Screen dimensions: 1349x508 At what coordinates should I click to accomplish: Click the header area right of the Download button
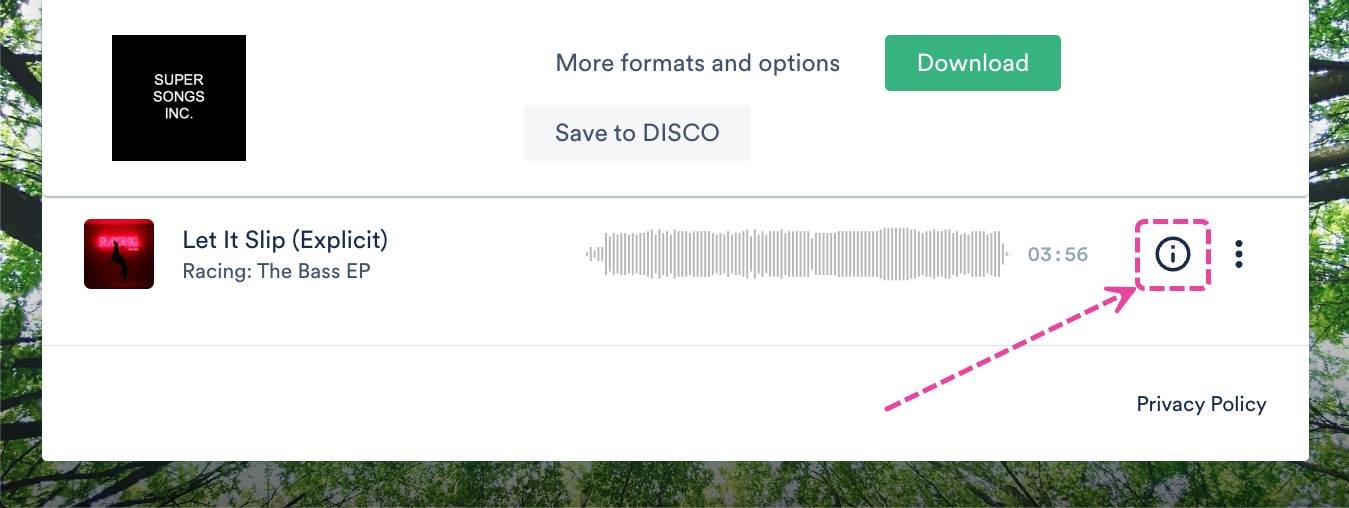coord(1180,63)
